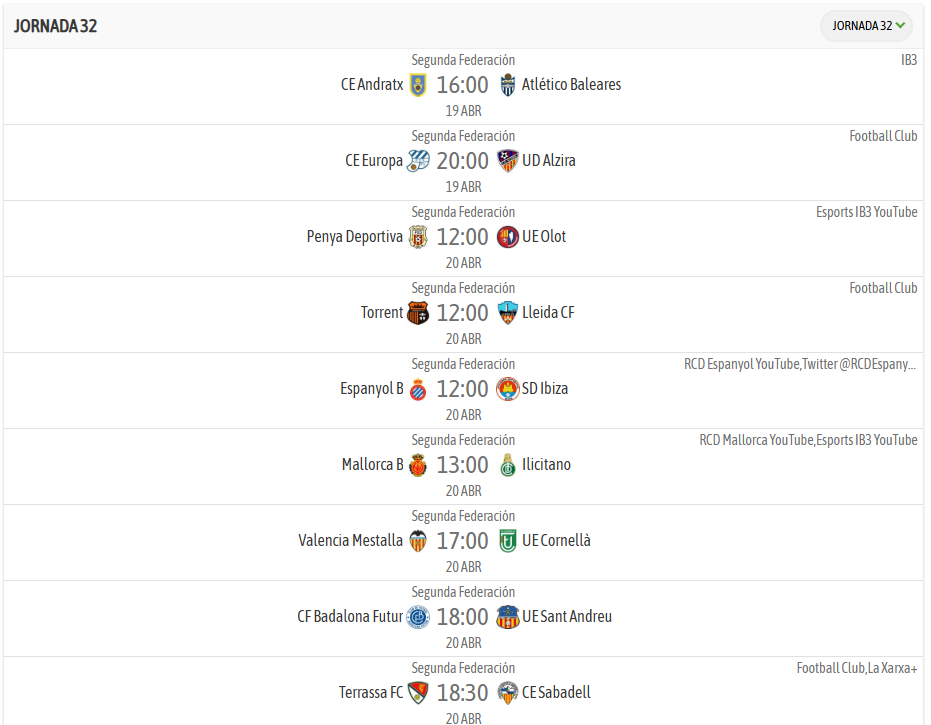The width and height of the screenshot is (931, 725).
Task: Open the Terrassa FC team page
Action: coord(370,693)
